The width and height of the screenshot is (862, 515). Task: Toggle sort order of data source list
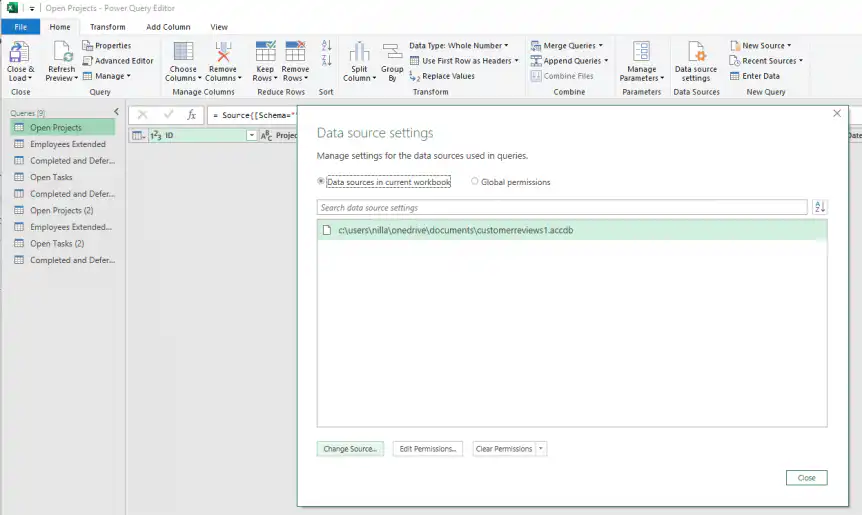pyautogui.click(x=820, y=207)
